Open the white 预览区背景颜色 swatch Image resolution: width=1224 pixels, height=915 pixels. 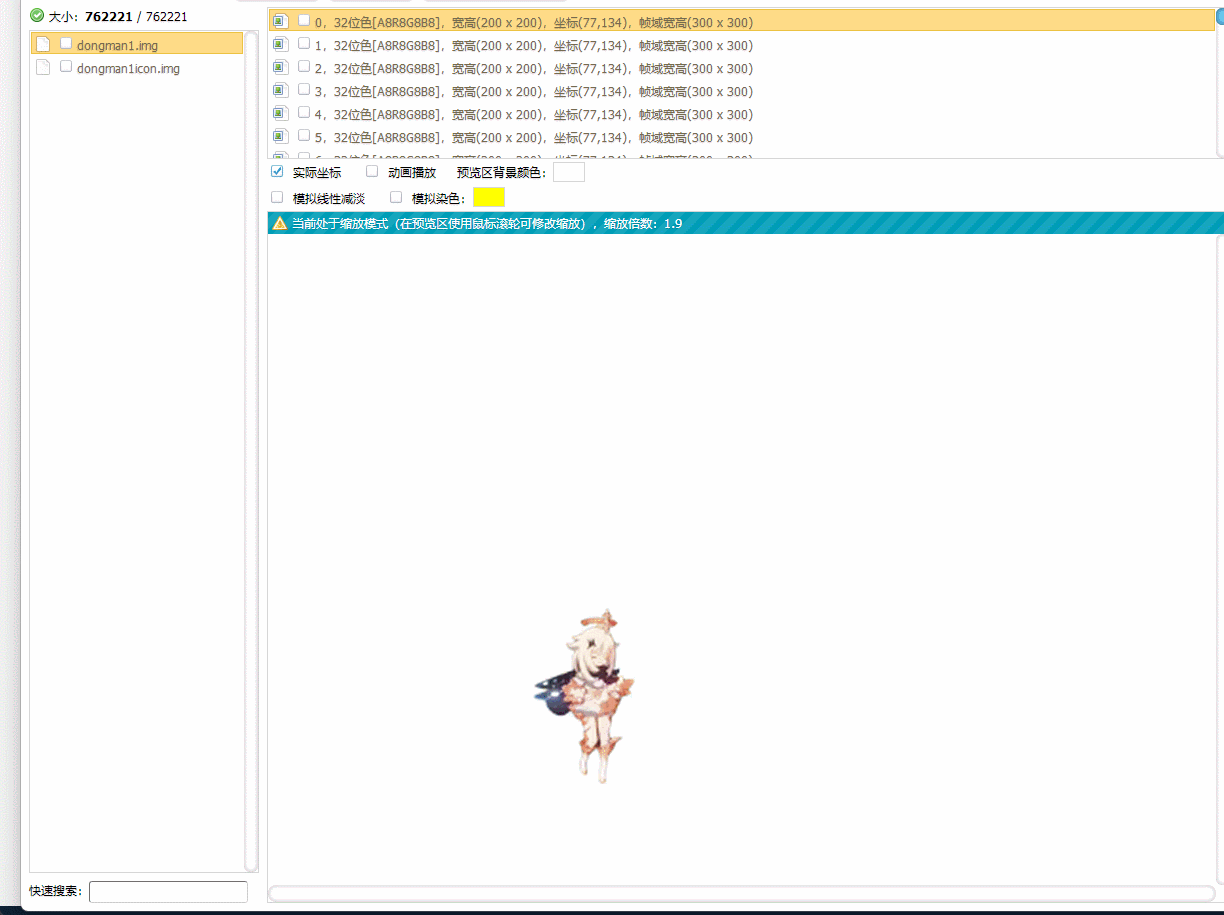click(568, 172)
